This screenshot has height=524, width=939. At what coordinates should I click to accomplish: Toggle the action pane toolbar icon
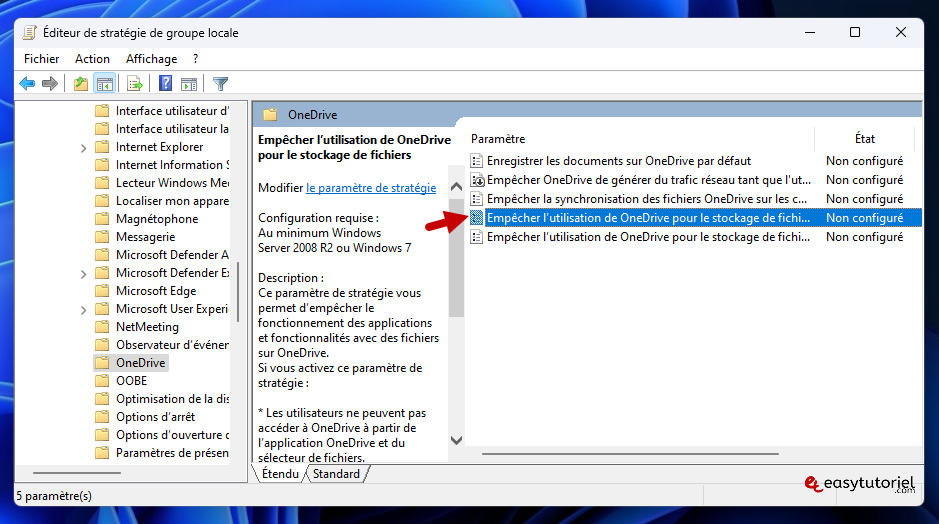click(x=189, y=84)
